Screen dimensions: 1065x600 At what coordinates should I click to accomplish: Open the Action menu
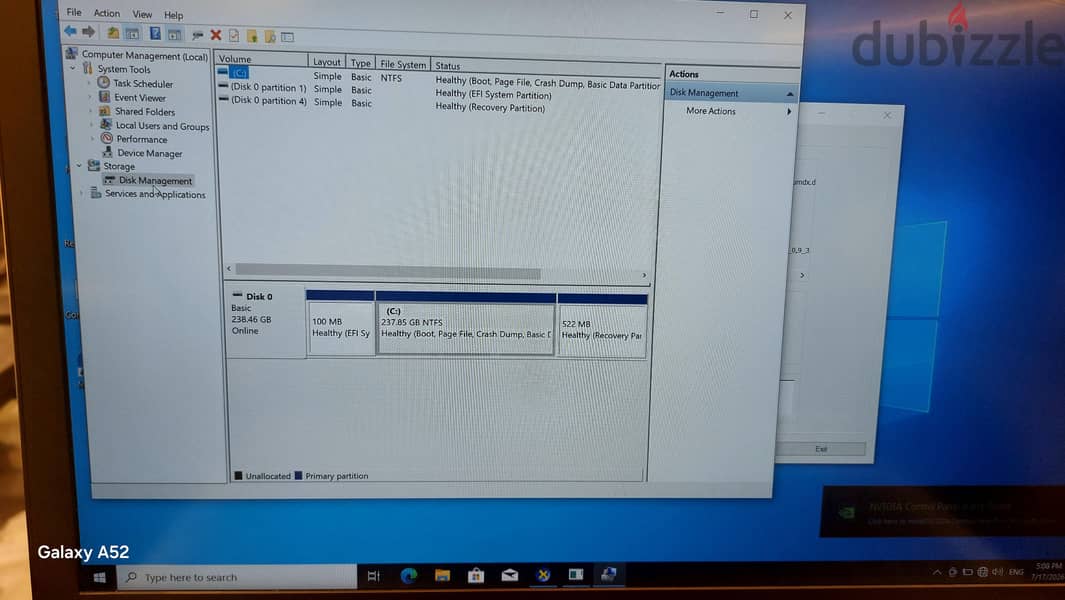pos(107,14)
